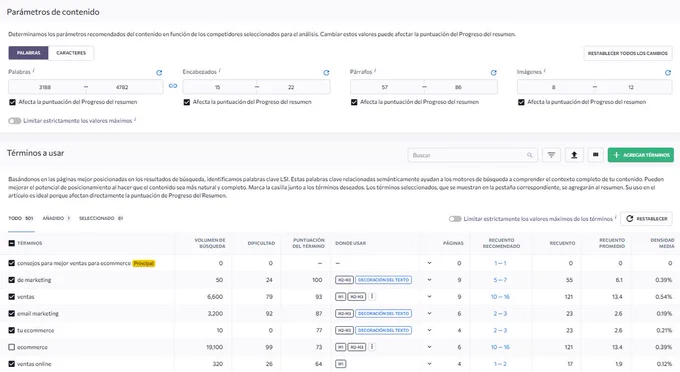Click the Palabras maximum field 4782
Image resolution: width=680 pixels, height=372 pixels.
(122, 87)
